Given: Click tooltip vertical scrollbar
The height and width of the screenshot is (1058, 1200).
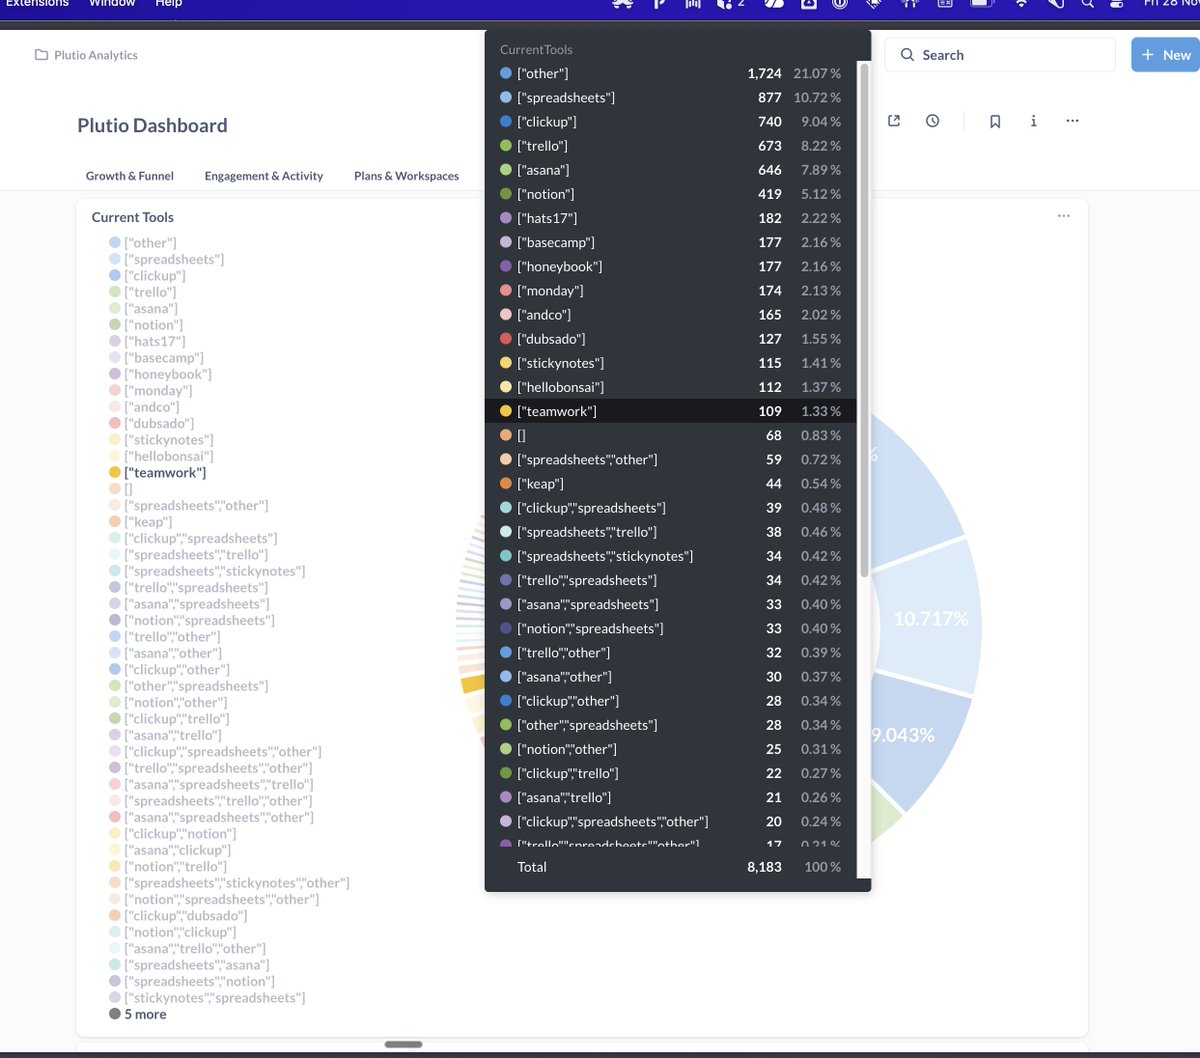Looking at the screenshot, I should tap(864, 320).
